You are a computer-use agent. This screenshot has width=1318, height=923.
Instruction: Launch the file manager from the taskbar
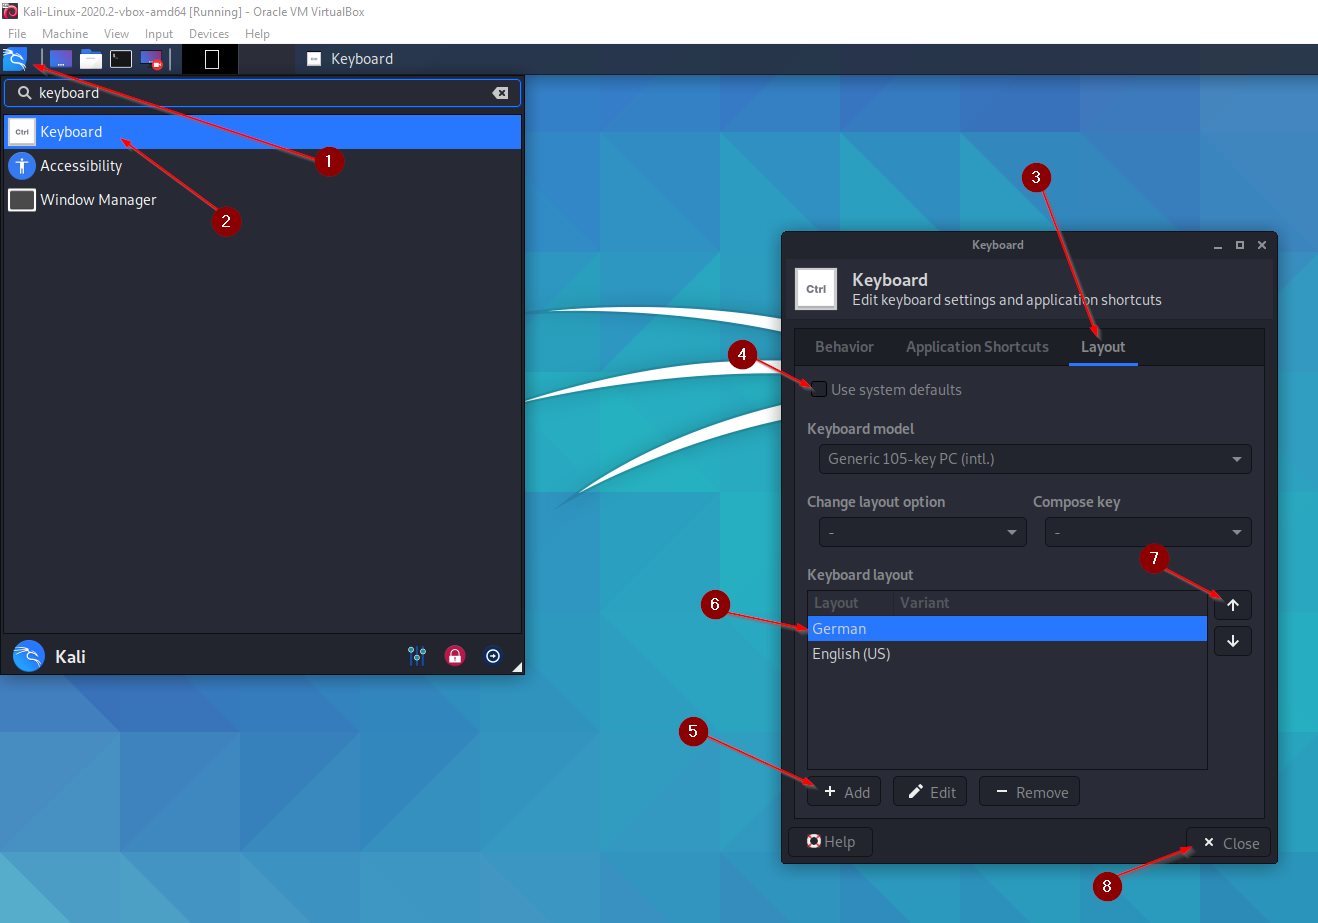(90, 59)
